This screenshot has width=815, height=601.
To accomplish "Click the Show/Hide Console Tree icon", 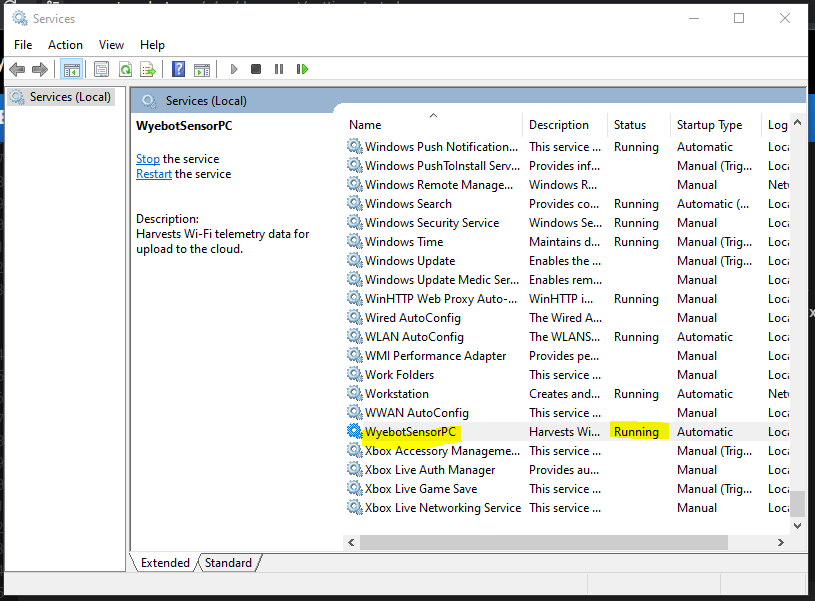I will [71, 69].
